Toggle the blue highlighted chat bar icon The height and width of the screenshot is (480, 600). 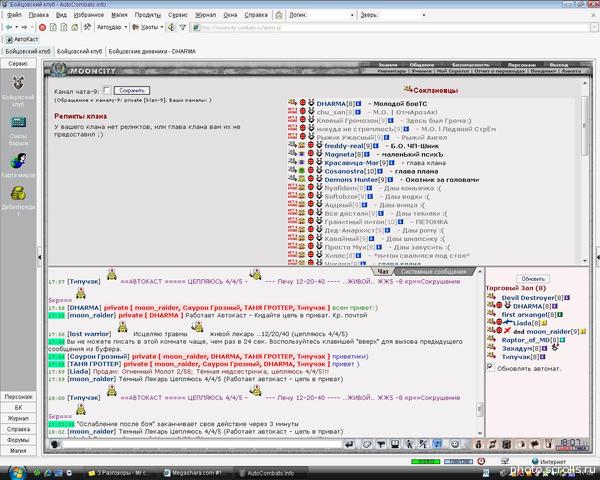tap(438, 444)
